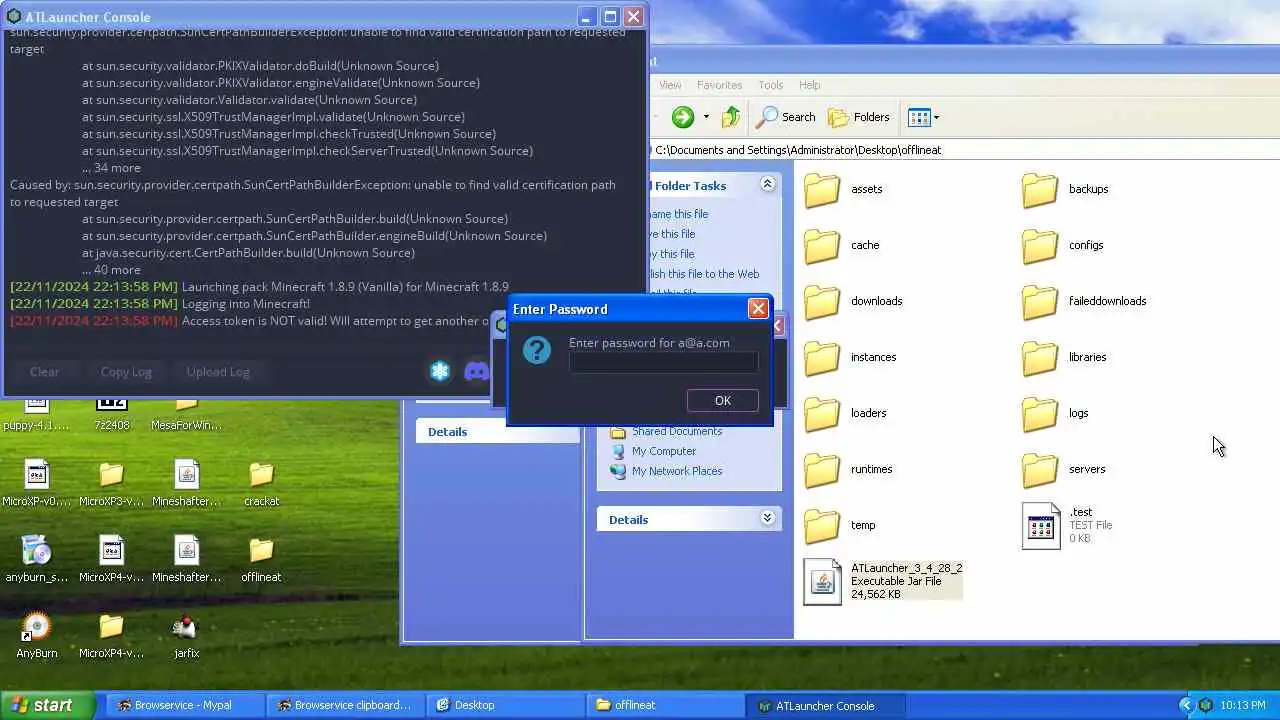Select the MicroXP-v0... file on desktop
Viewport: 1280px width, 720px height.
coord(37,483)
